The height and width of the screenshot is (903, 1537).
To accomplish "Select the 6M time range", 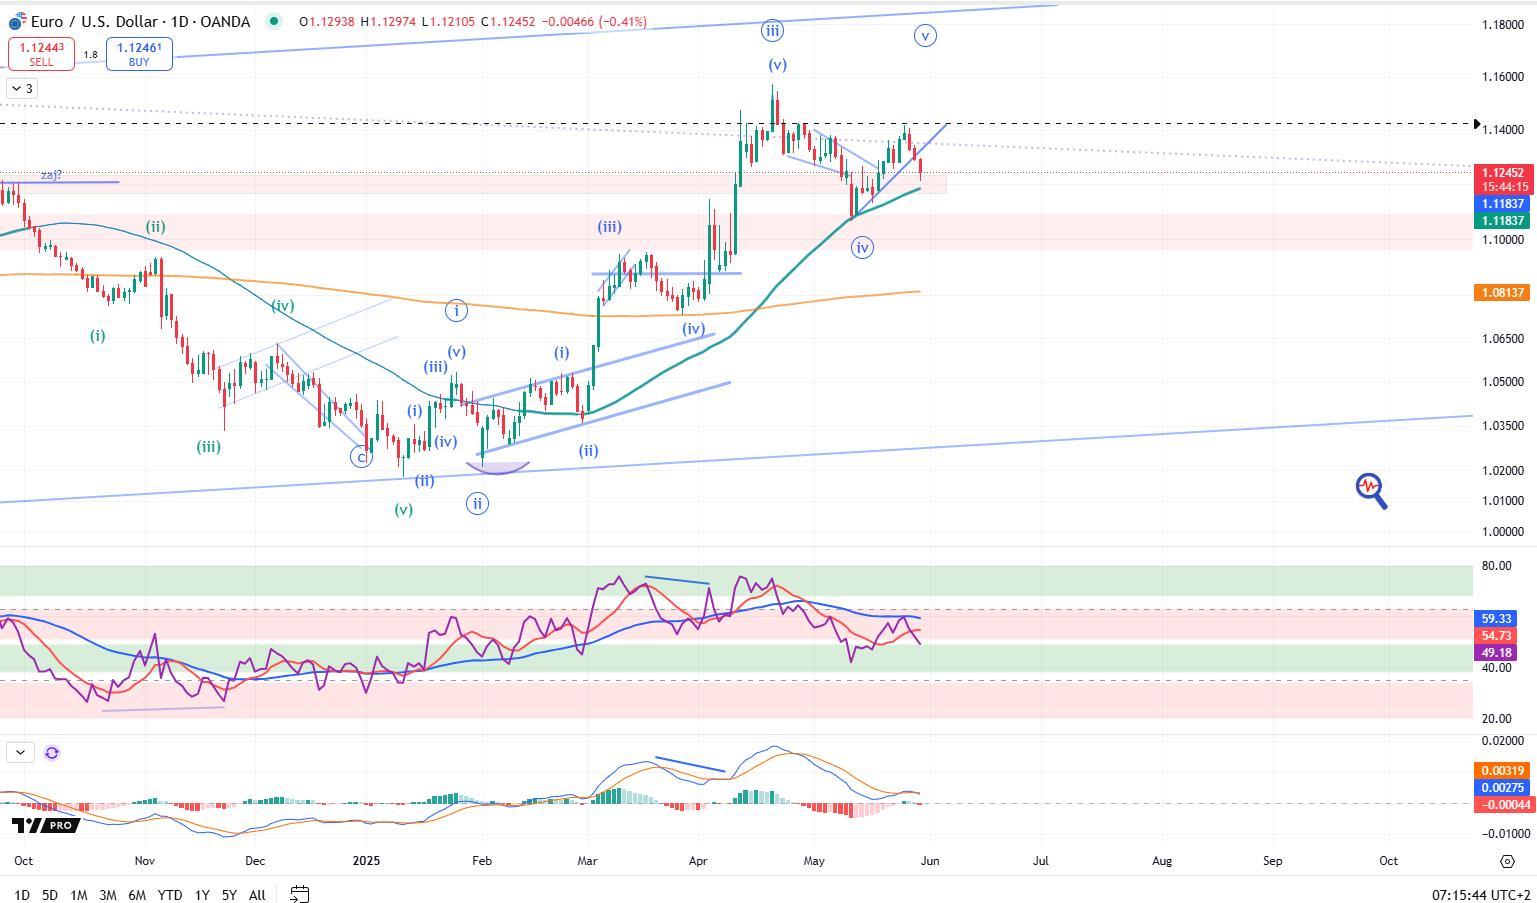I will coord(137,895).
